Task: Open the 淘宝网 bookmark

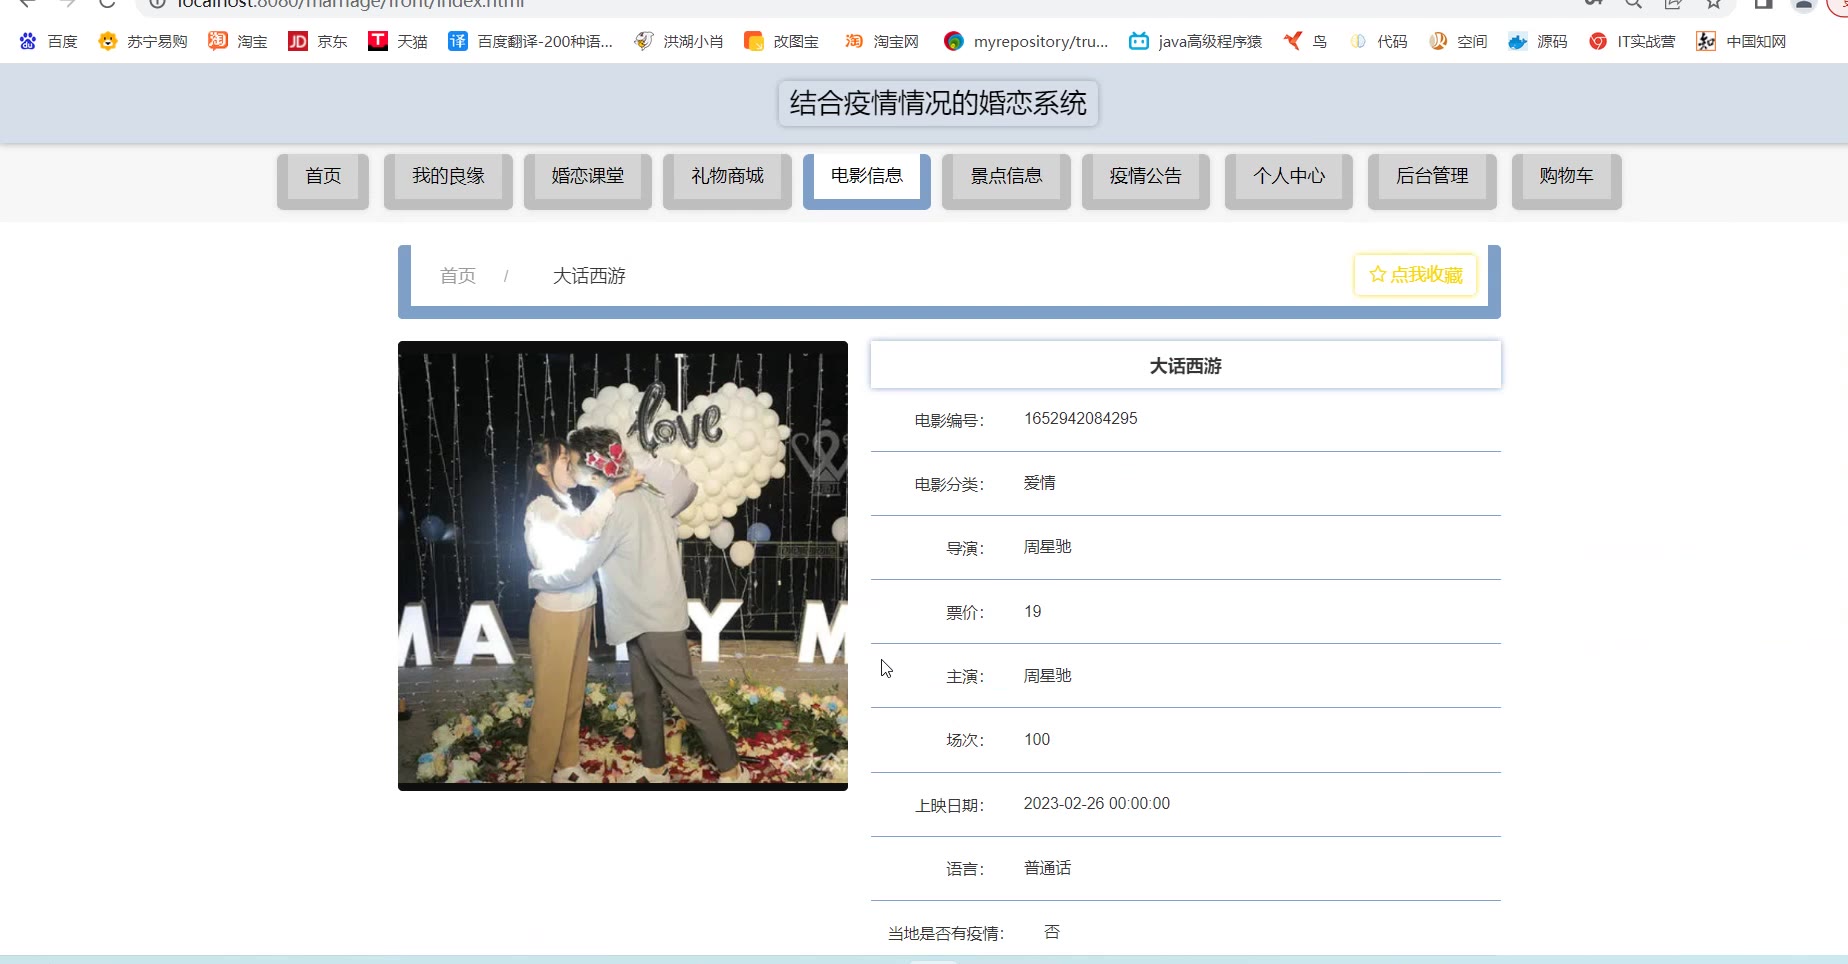Action: tap(882, 41)
